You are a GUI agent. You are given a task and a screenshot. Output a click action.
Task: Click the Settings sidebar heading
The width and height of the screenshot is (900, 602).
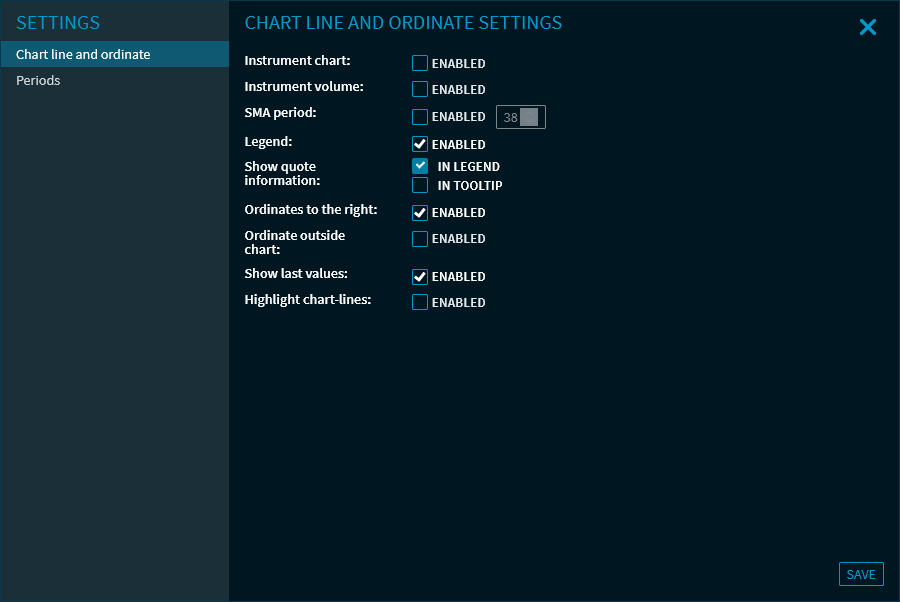click(58, 23)
